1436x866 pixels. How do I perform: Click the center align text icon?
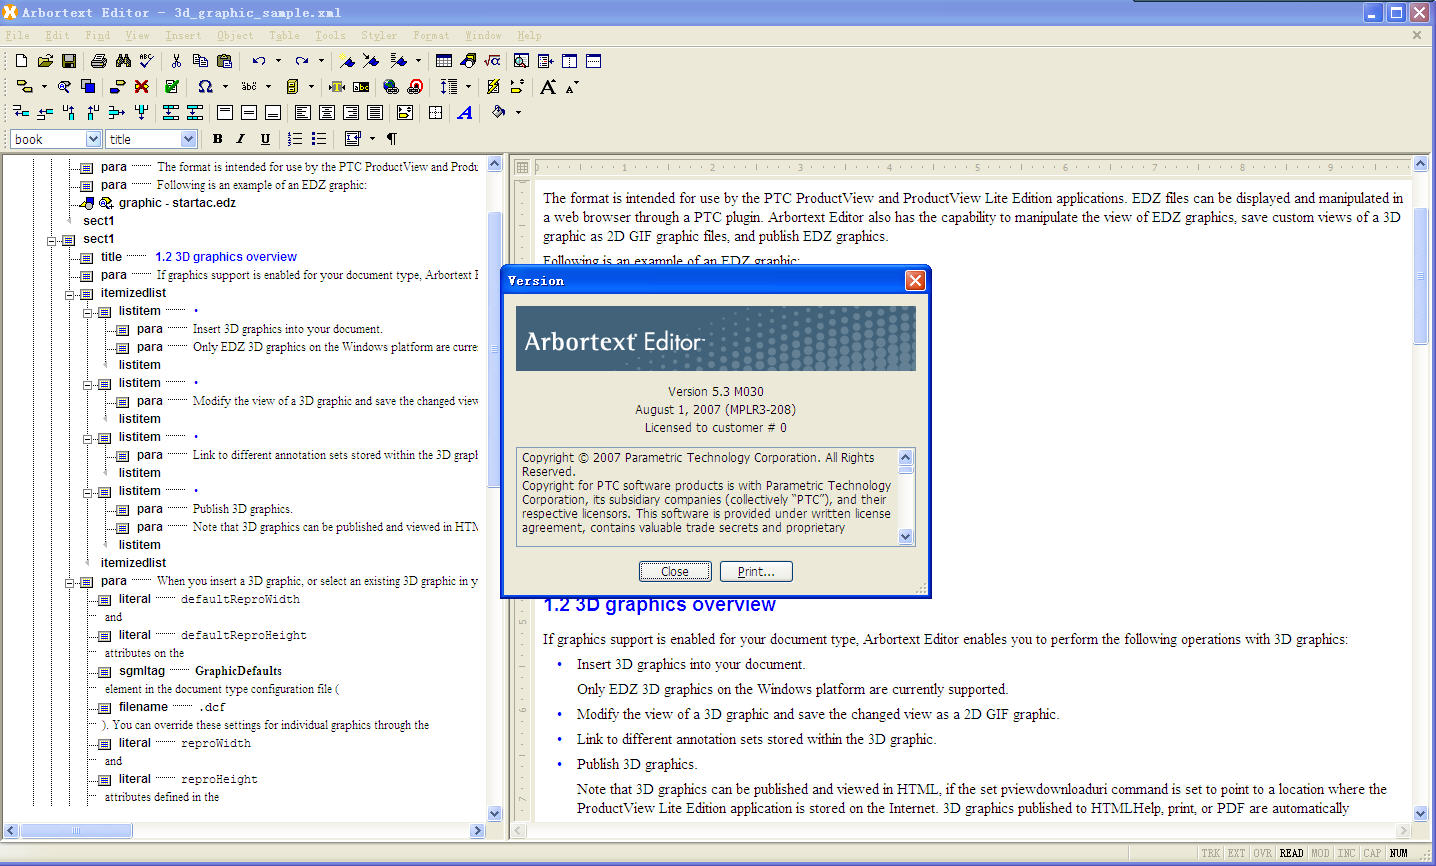[x=327, y=113]
